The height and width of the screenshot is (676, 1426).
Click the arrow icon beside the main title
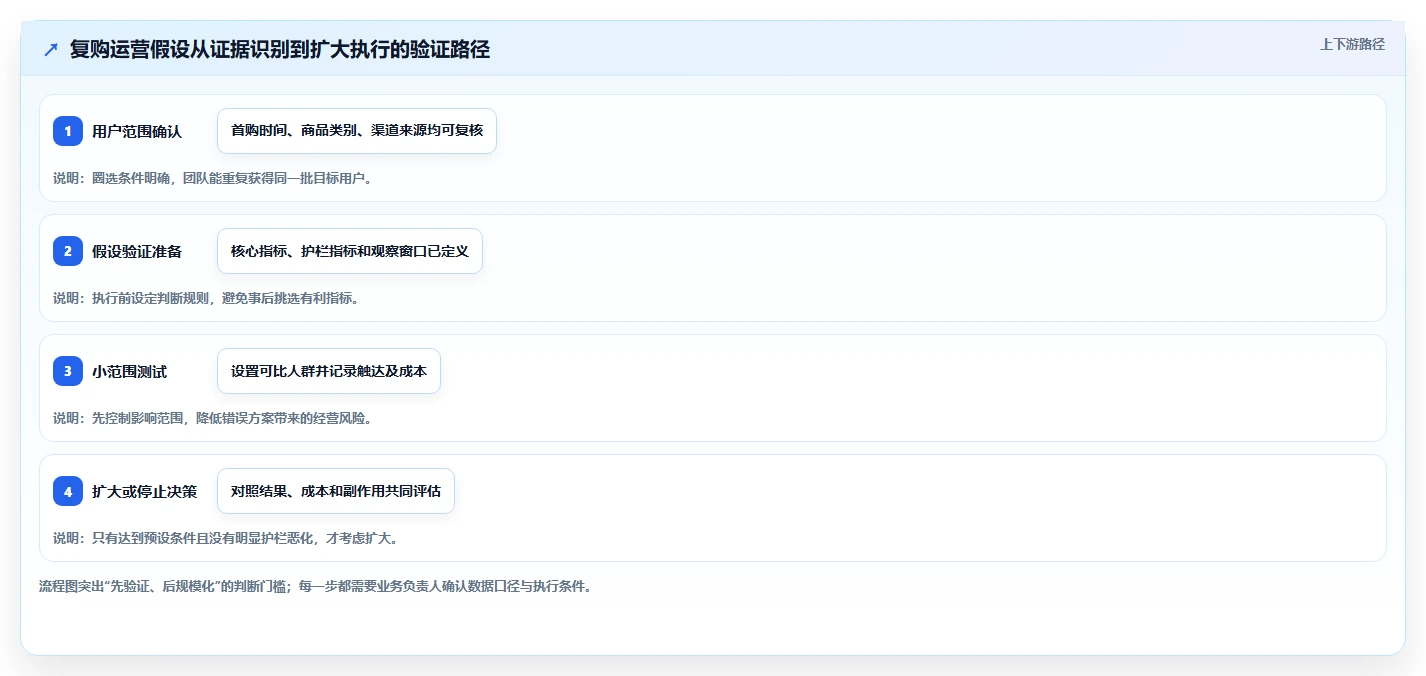pos(51,50)
